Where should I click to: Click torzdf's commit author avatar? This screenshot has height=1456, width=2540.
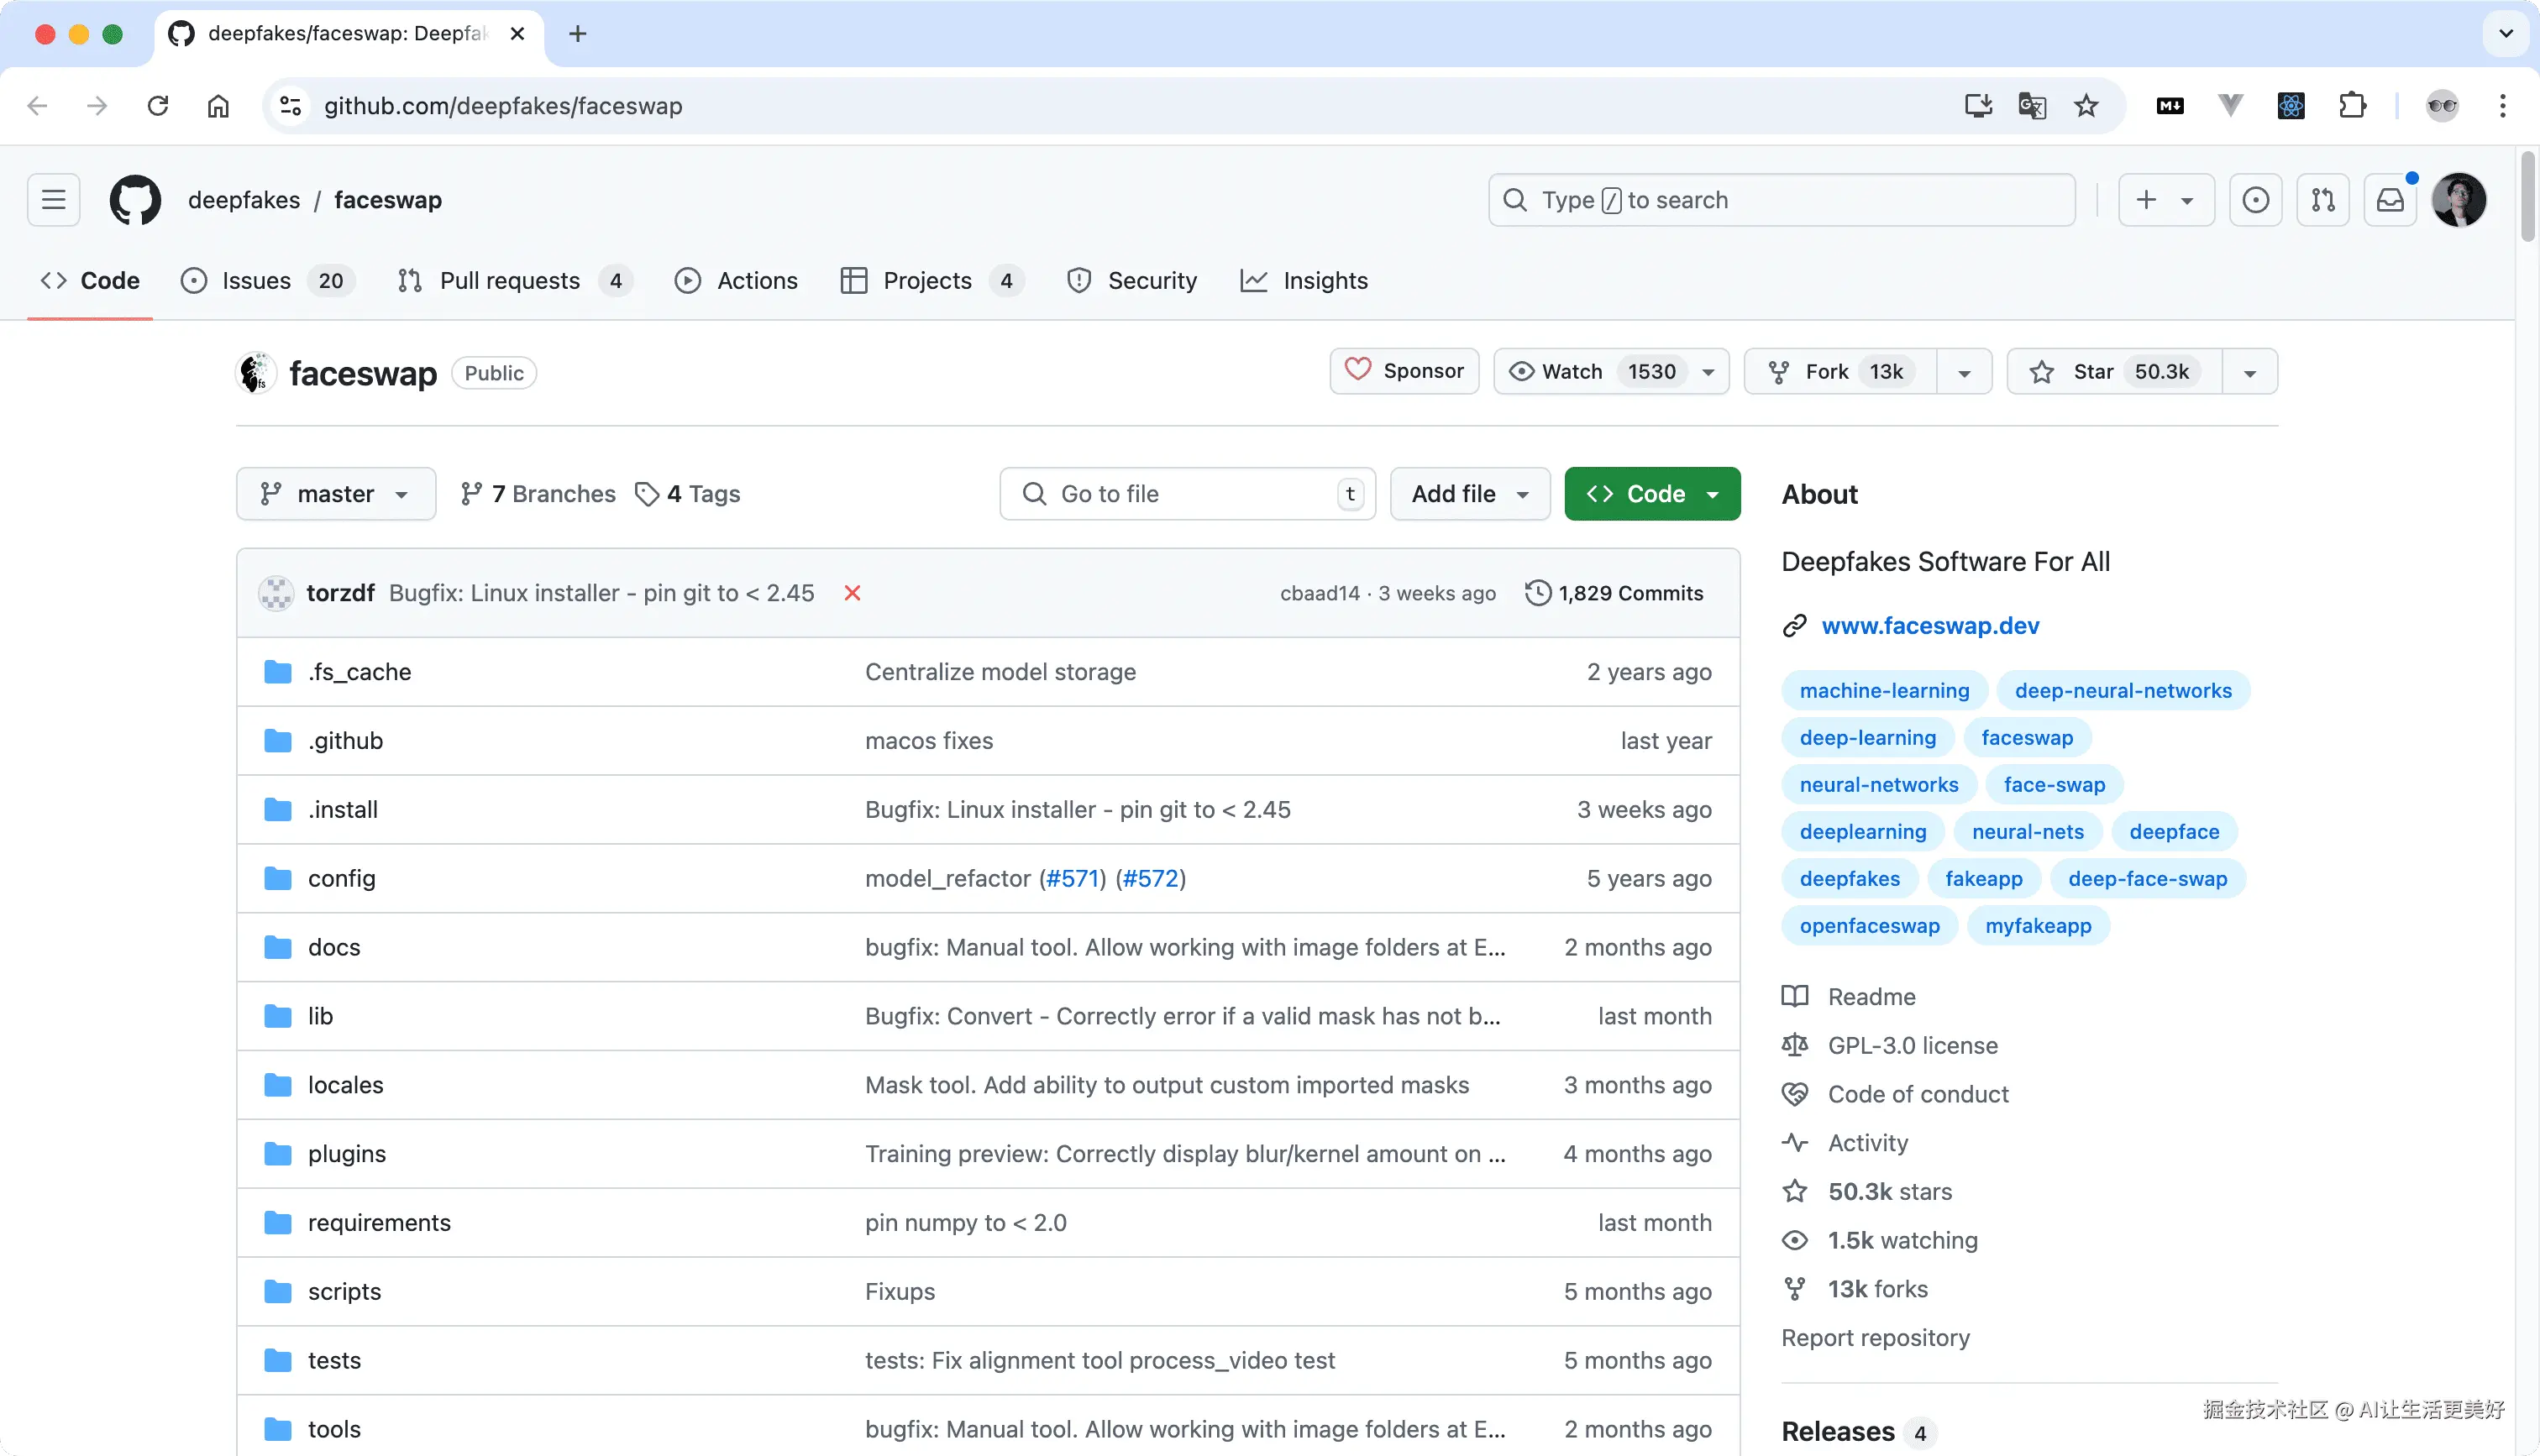(x=276, y=593)
